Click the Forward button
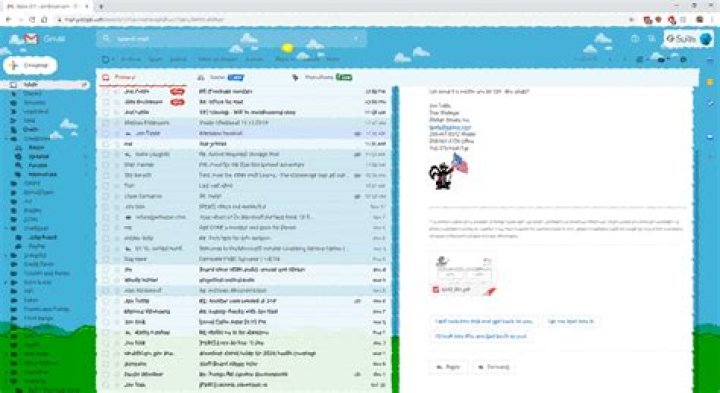This screenshot has width=720, height=393. (493, 367)
